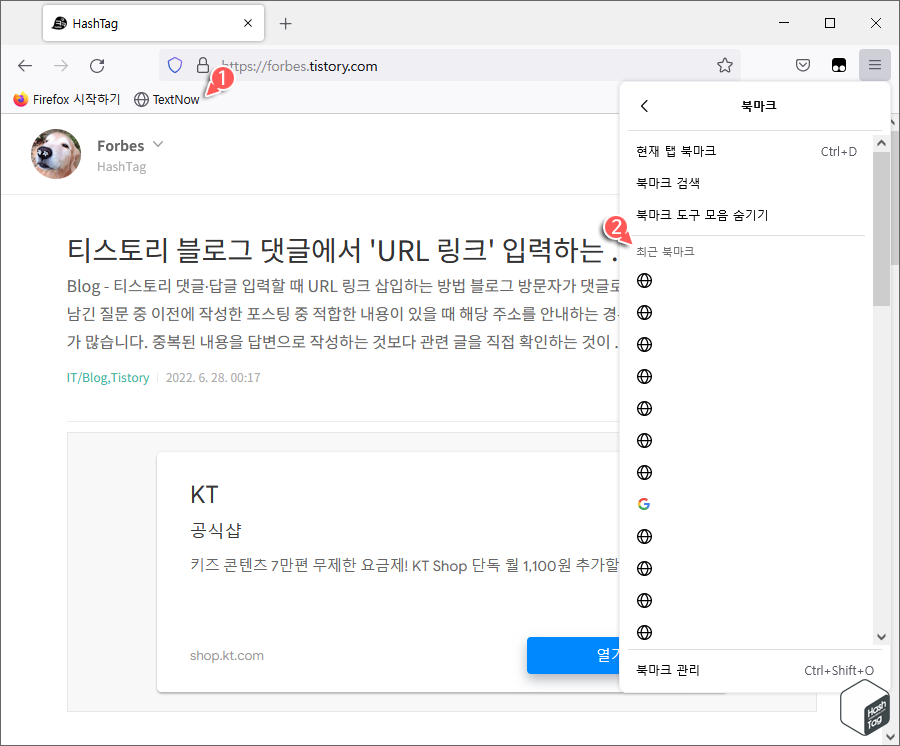
Task: Open the first globe bookmark under 최근 북마크
Action: tap(643, 280)
